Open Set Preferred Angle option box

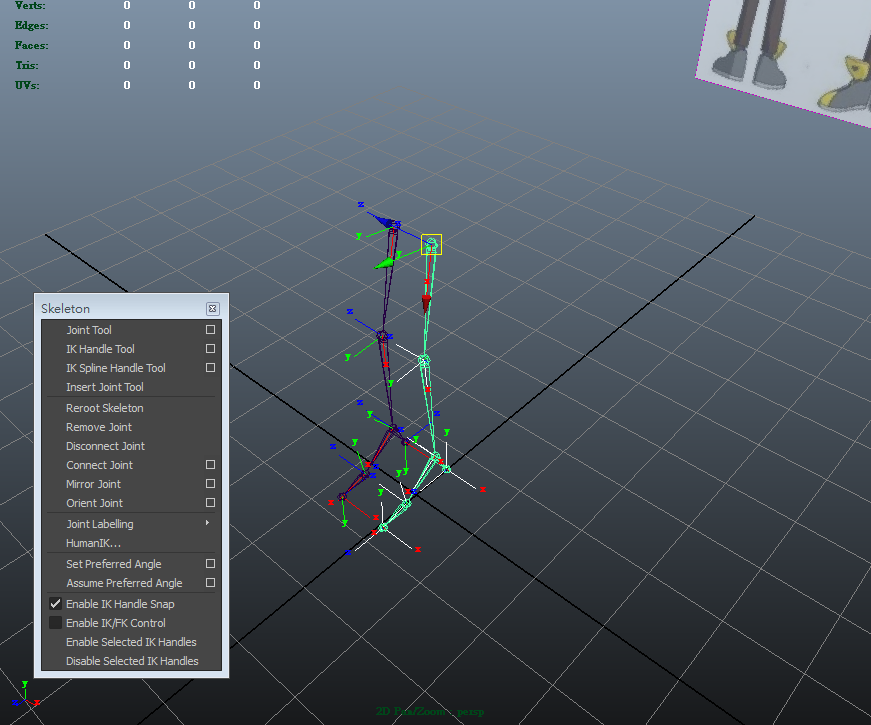(x=210, y=564)
